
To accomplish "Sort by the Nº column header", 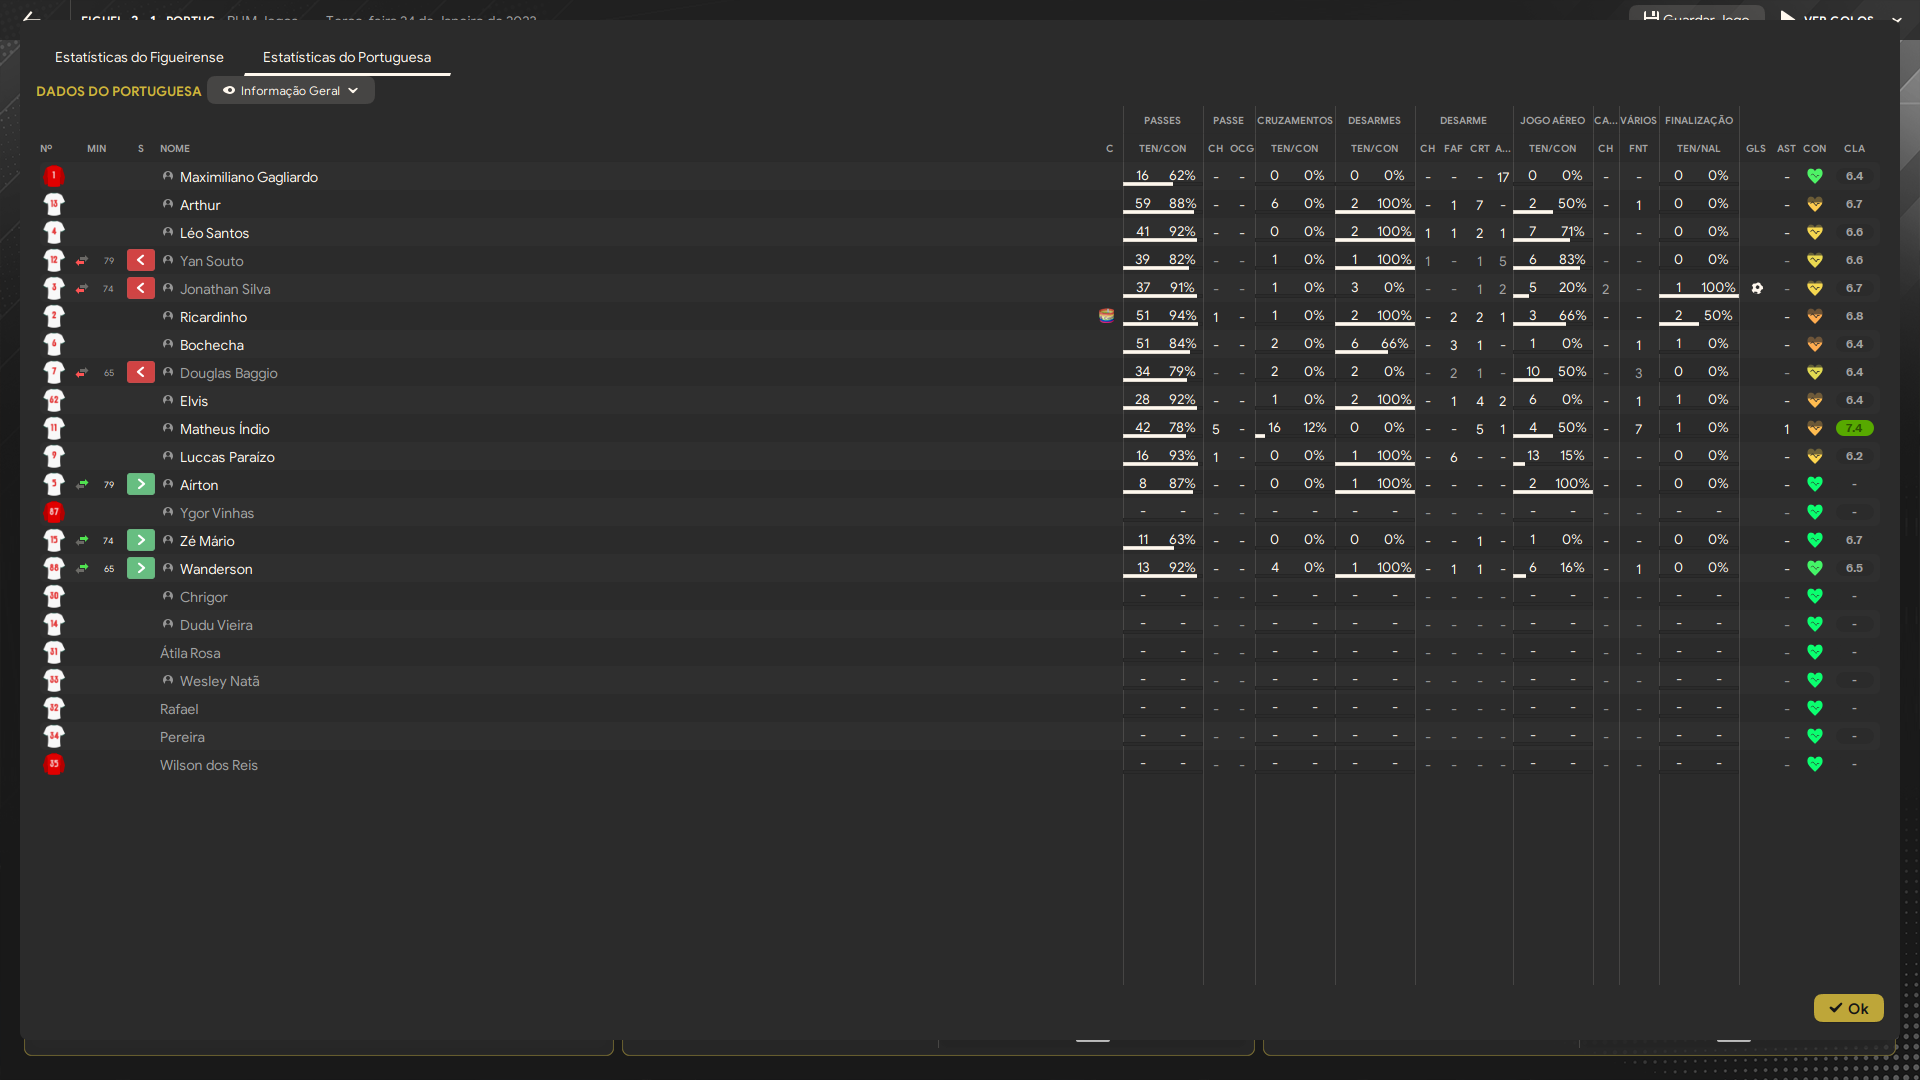I will [x=46, y=148].
